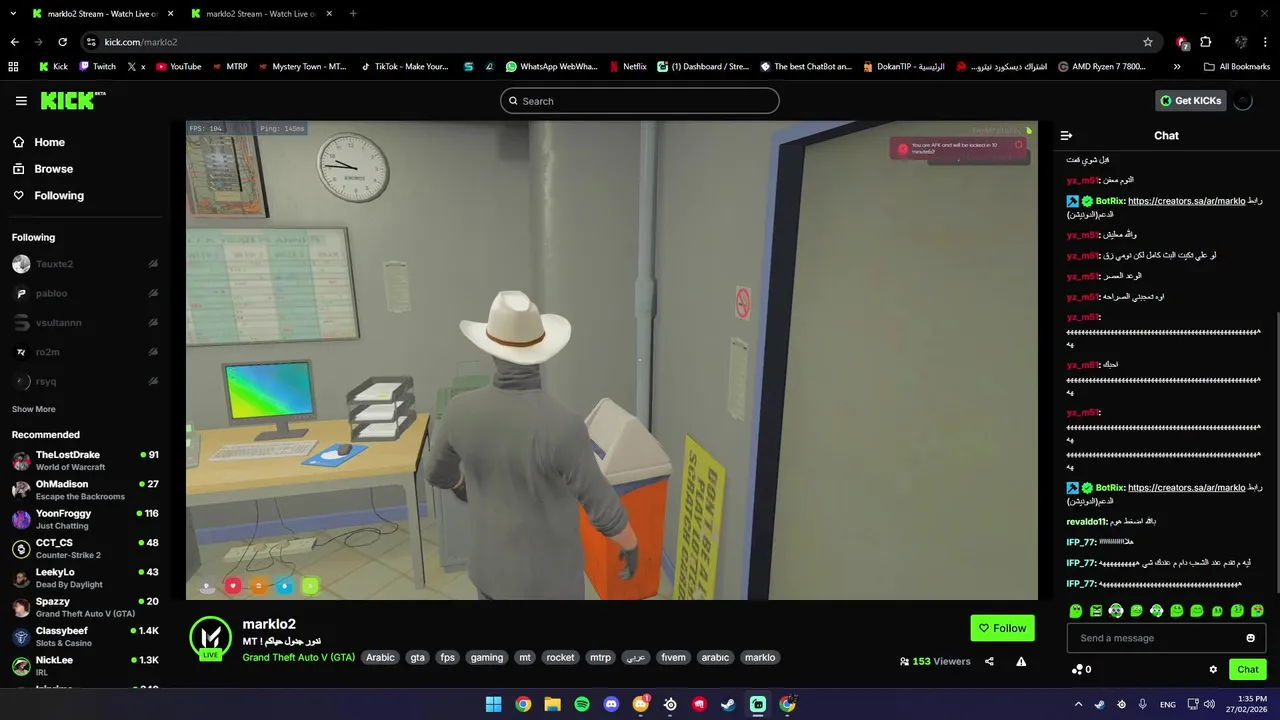Open TheLostDrake recommended channel
This screenshot has width=1280, height=720.
[x=85, y=461]
